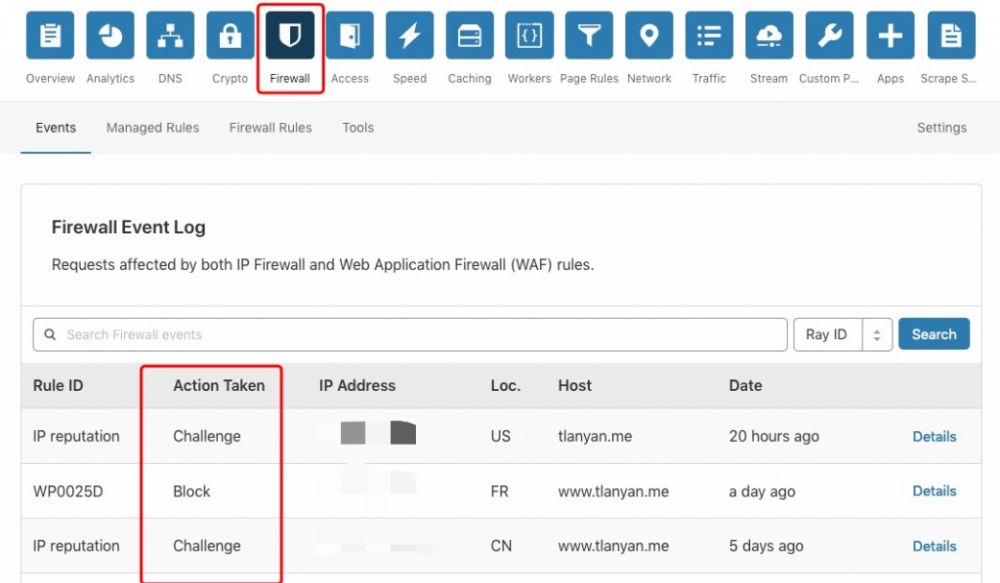View Details for the WP0025D block event
1000x583 pixels.
[x=934, y=491]
